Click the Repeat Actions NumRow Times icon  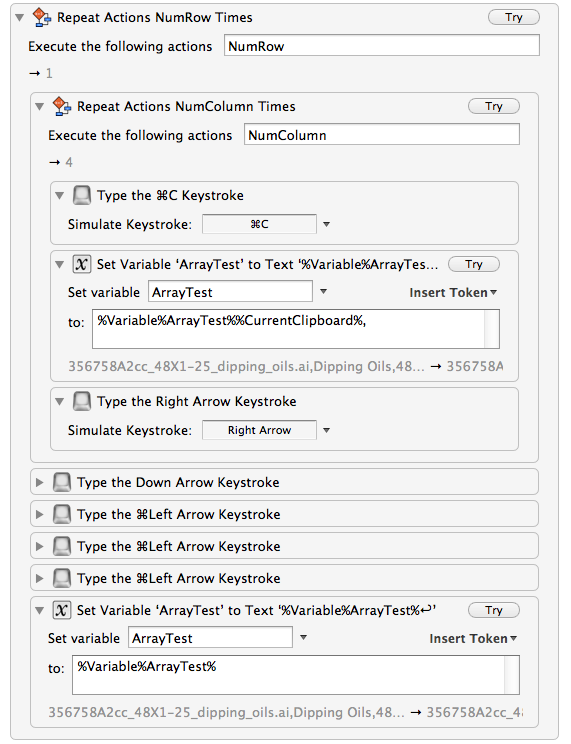point(42,18)
